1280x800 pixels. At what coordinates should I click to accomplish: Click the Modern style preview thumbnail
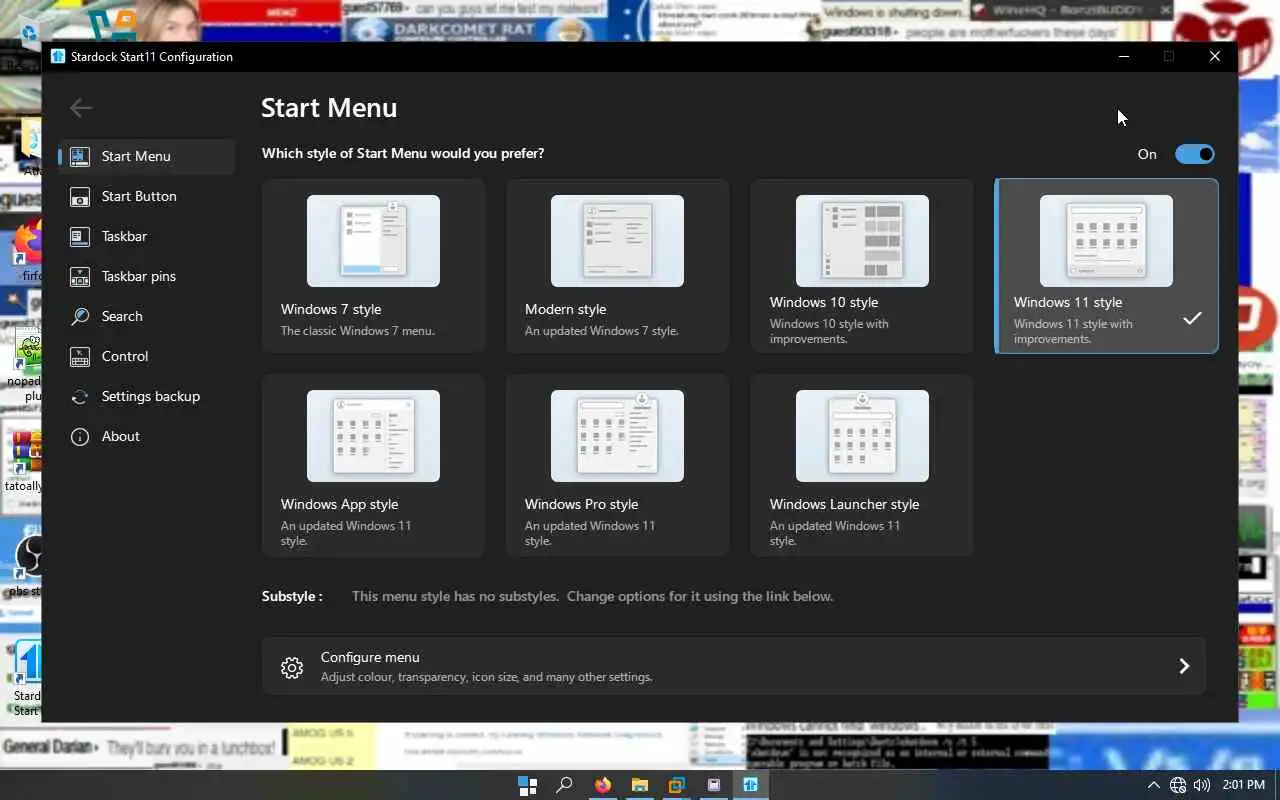click(x=617, y=241)
